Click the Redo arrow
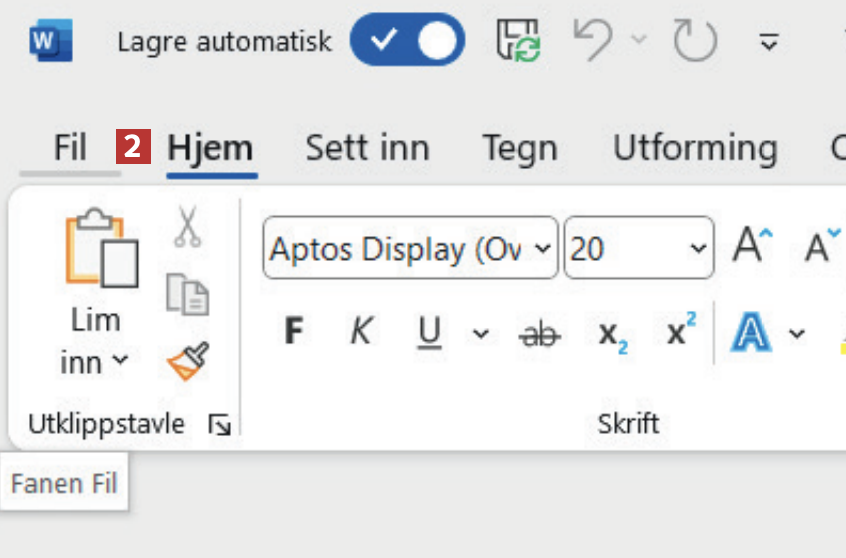The width and height of the screenshot is (846, 558). [x=694, y=41]
